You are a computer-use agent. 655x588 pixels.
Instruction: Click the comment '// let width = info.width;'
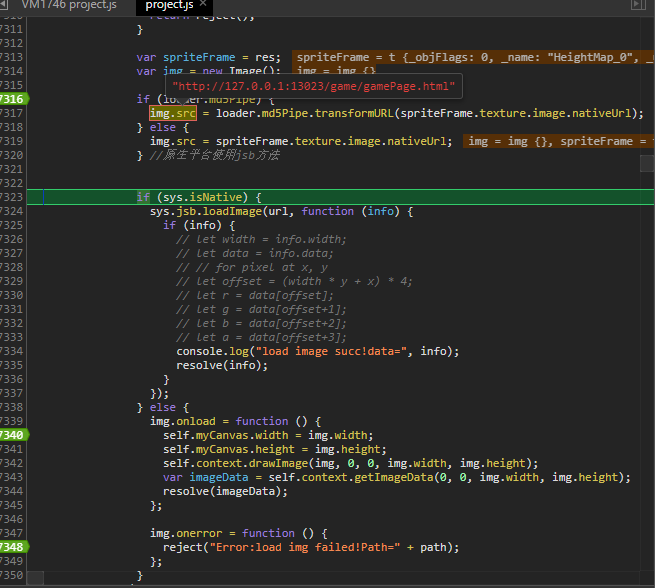pos(261,239)
